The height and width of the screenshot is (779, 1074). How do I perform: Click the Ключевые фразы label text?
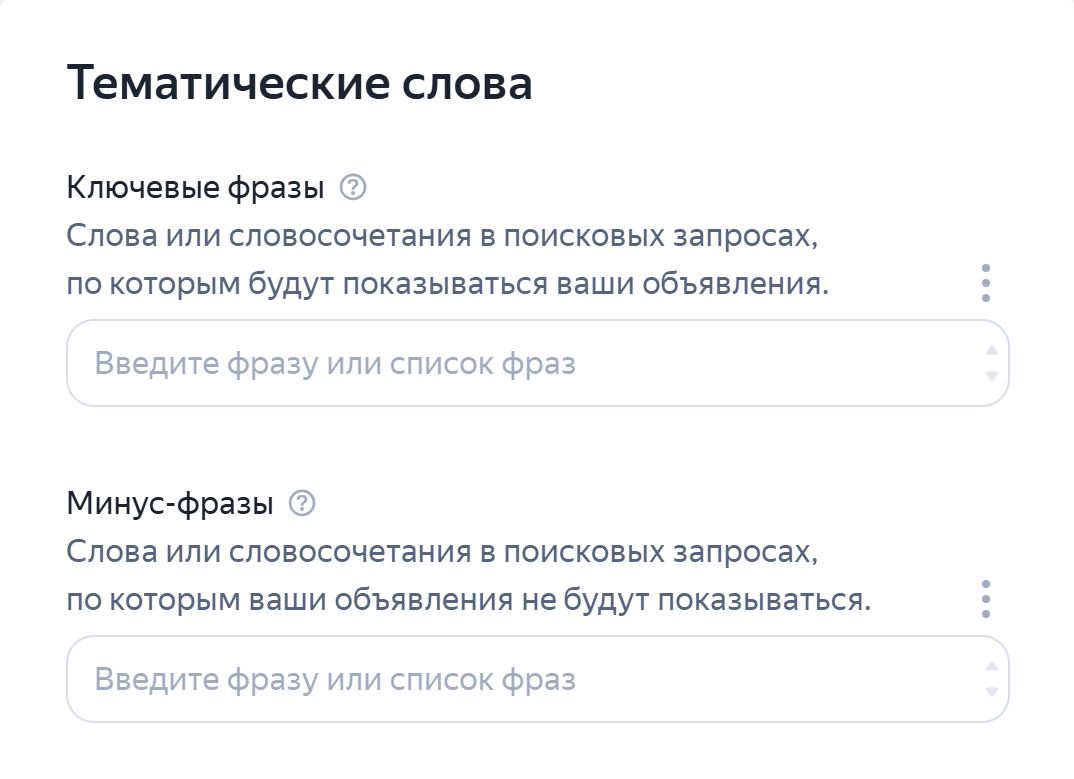click(195, 187)
